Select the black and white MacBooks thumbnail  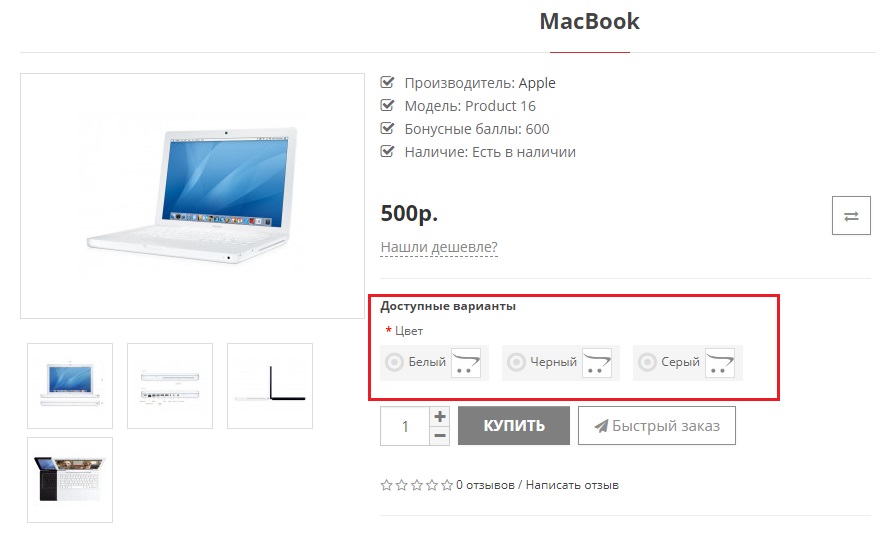click(x=70, y=480)
